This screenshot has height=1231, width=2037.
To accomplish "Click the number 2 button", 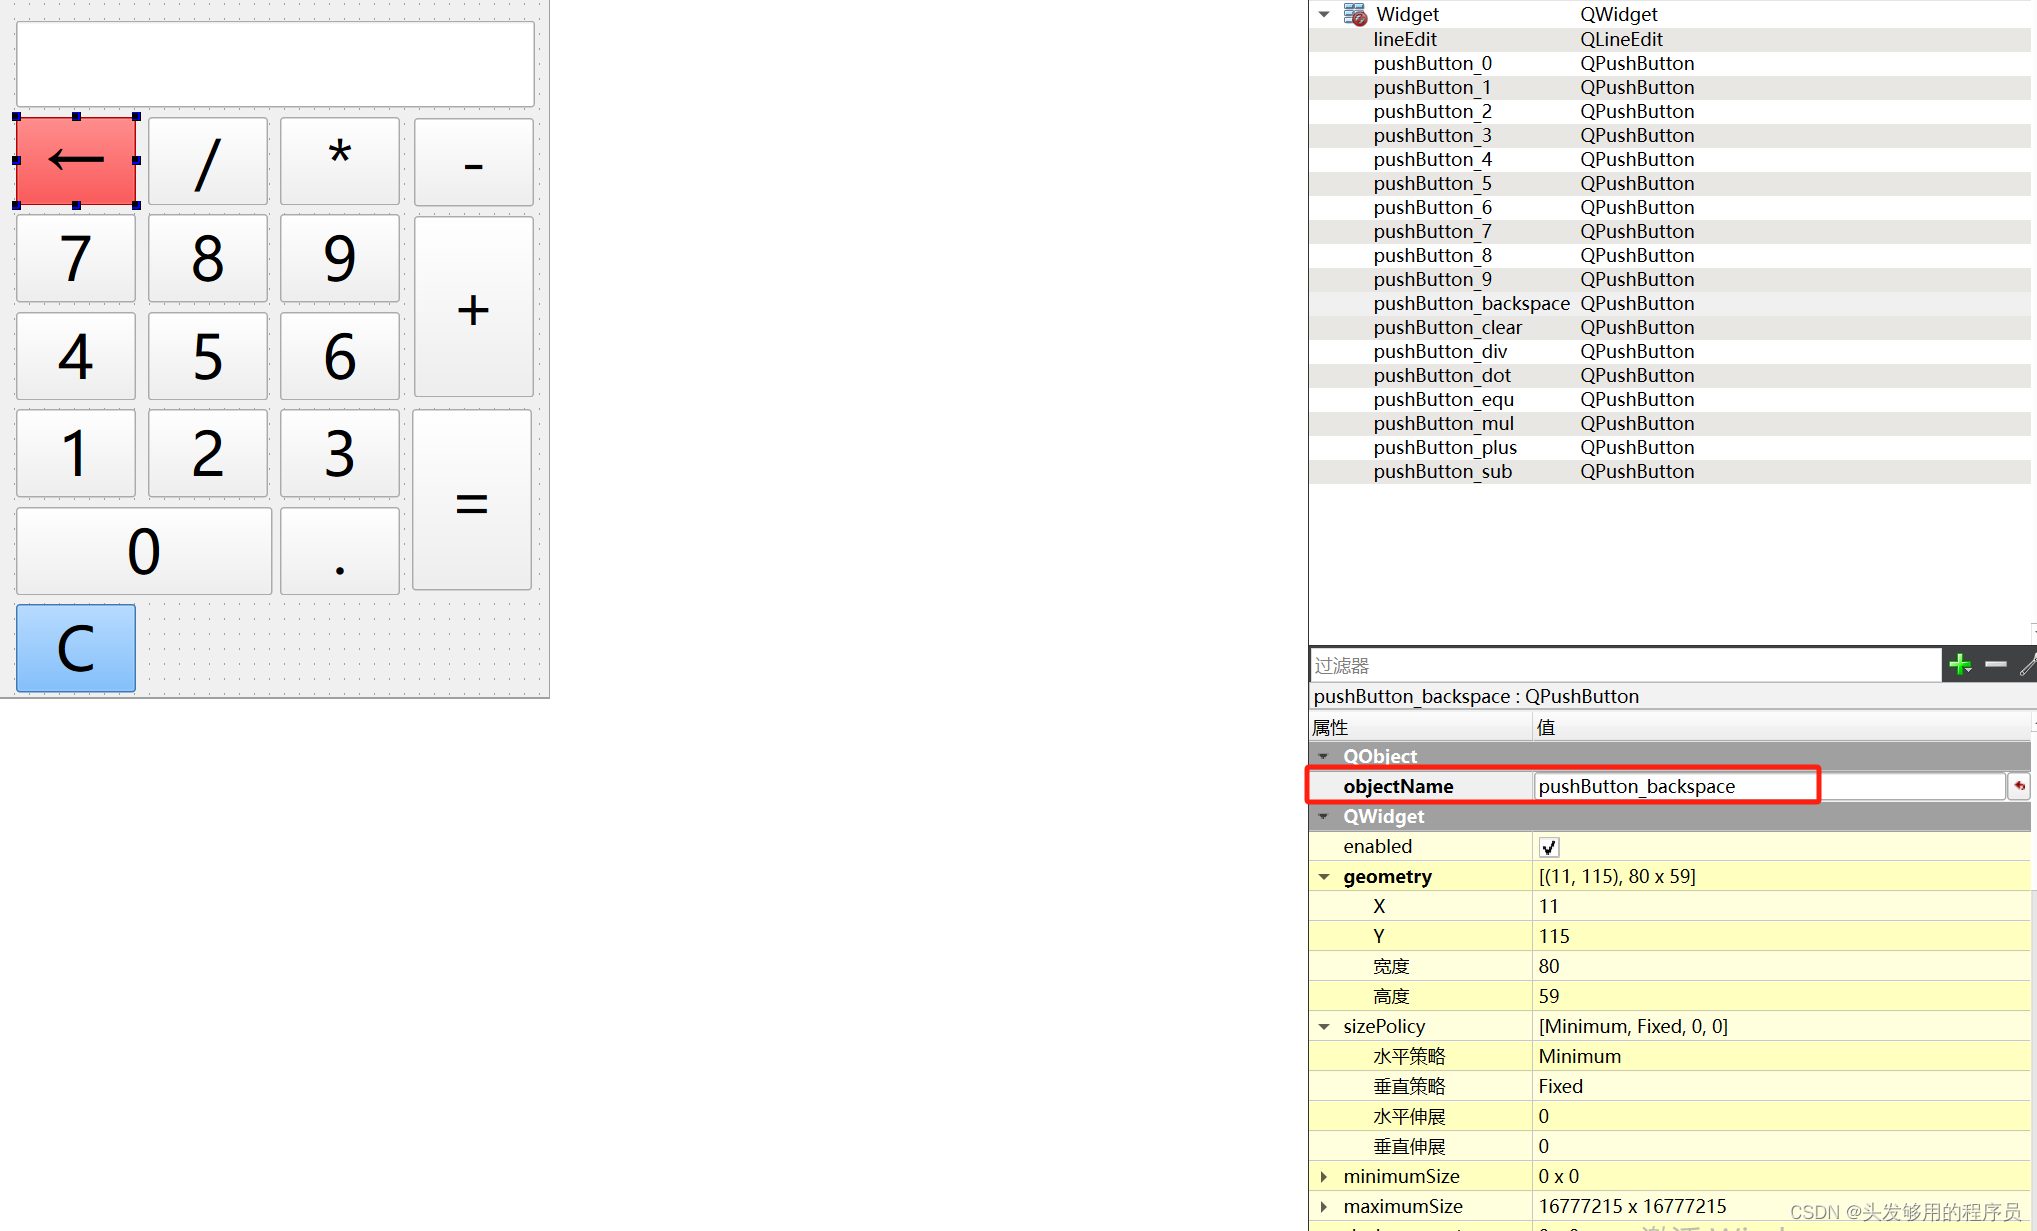I will 208,453.
